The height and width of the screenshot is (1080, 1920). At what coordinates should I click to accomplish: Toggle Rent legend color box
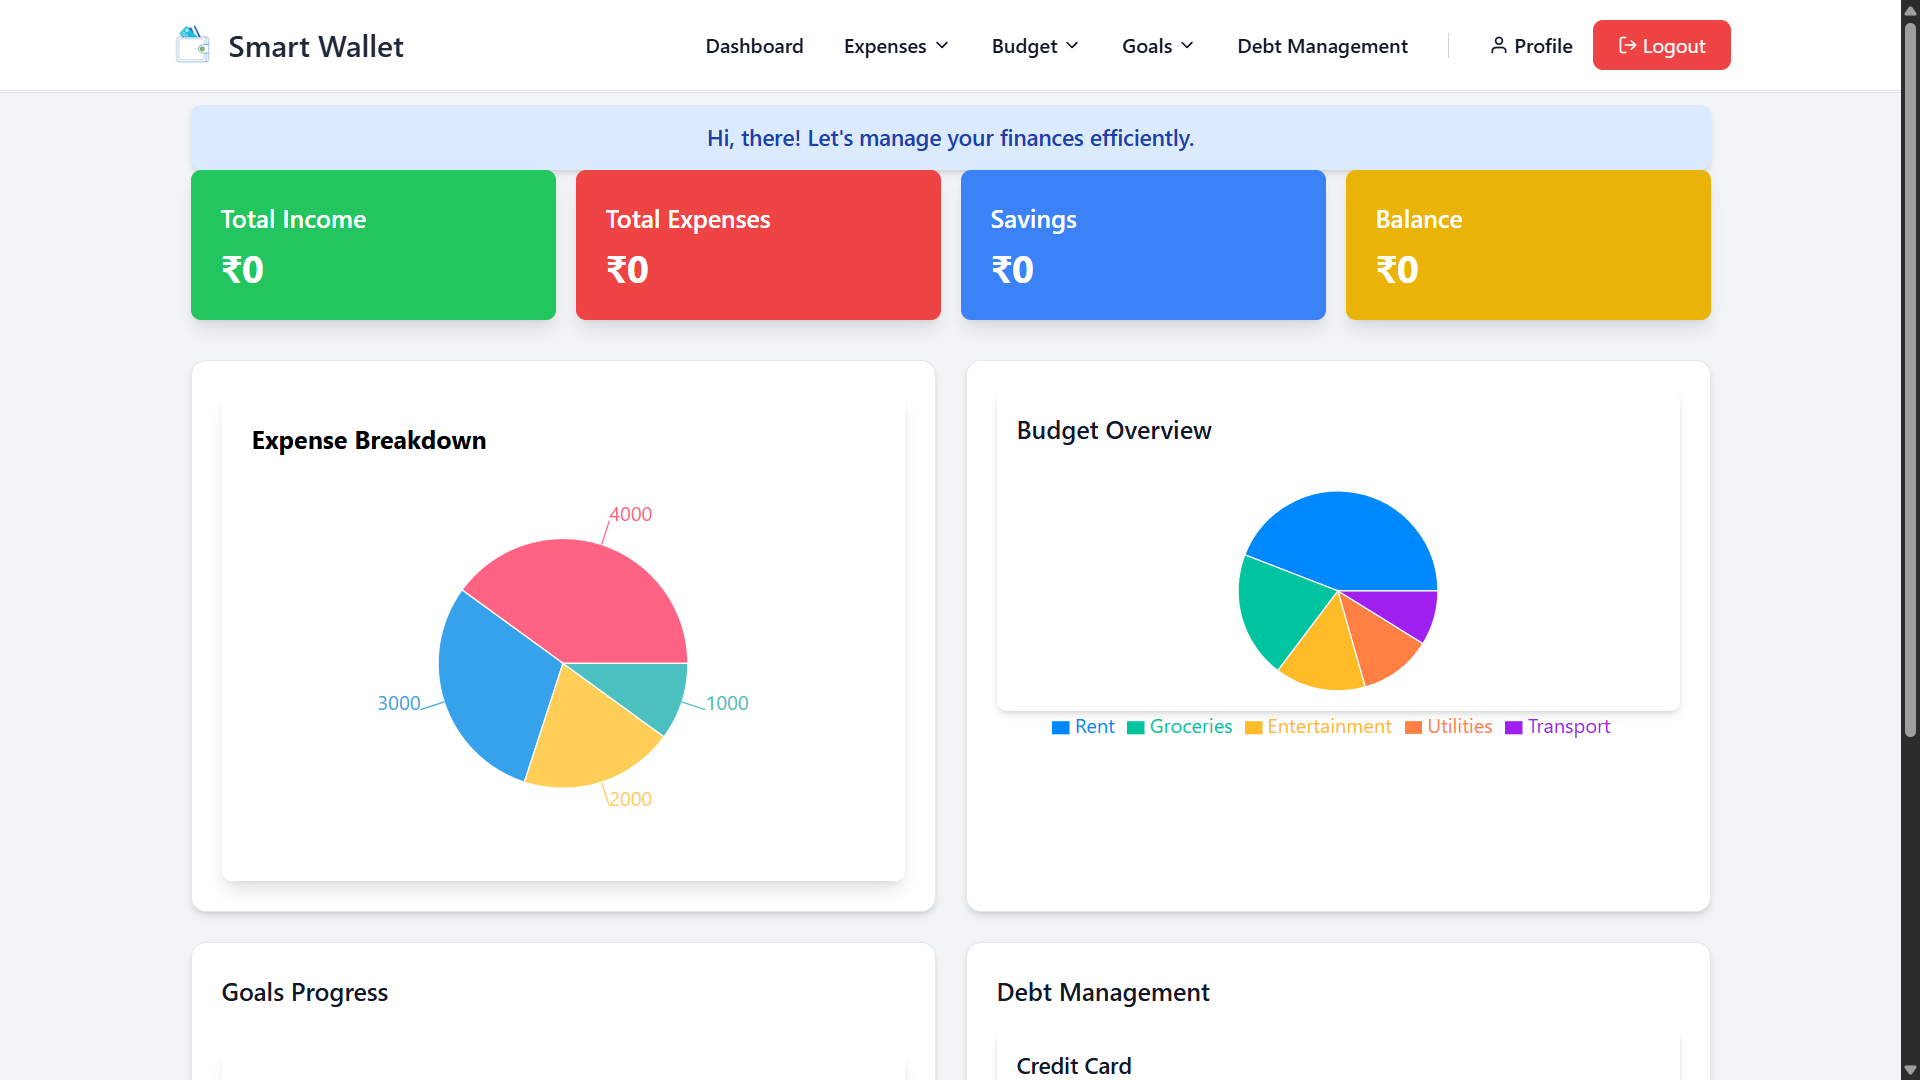click(x=1061, y=728)
